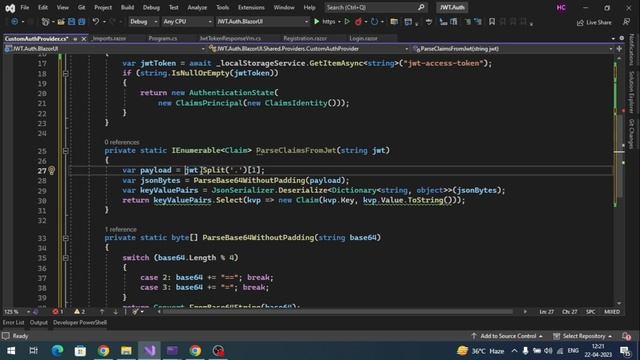Open the Debug configuration dropdown

tap(144, 22)
